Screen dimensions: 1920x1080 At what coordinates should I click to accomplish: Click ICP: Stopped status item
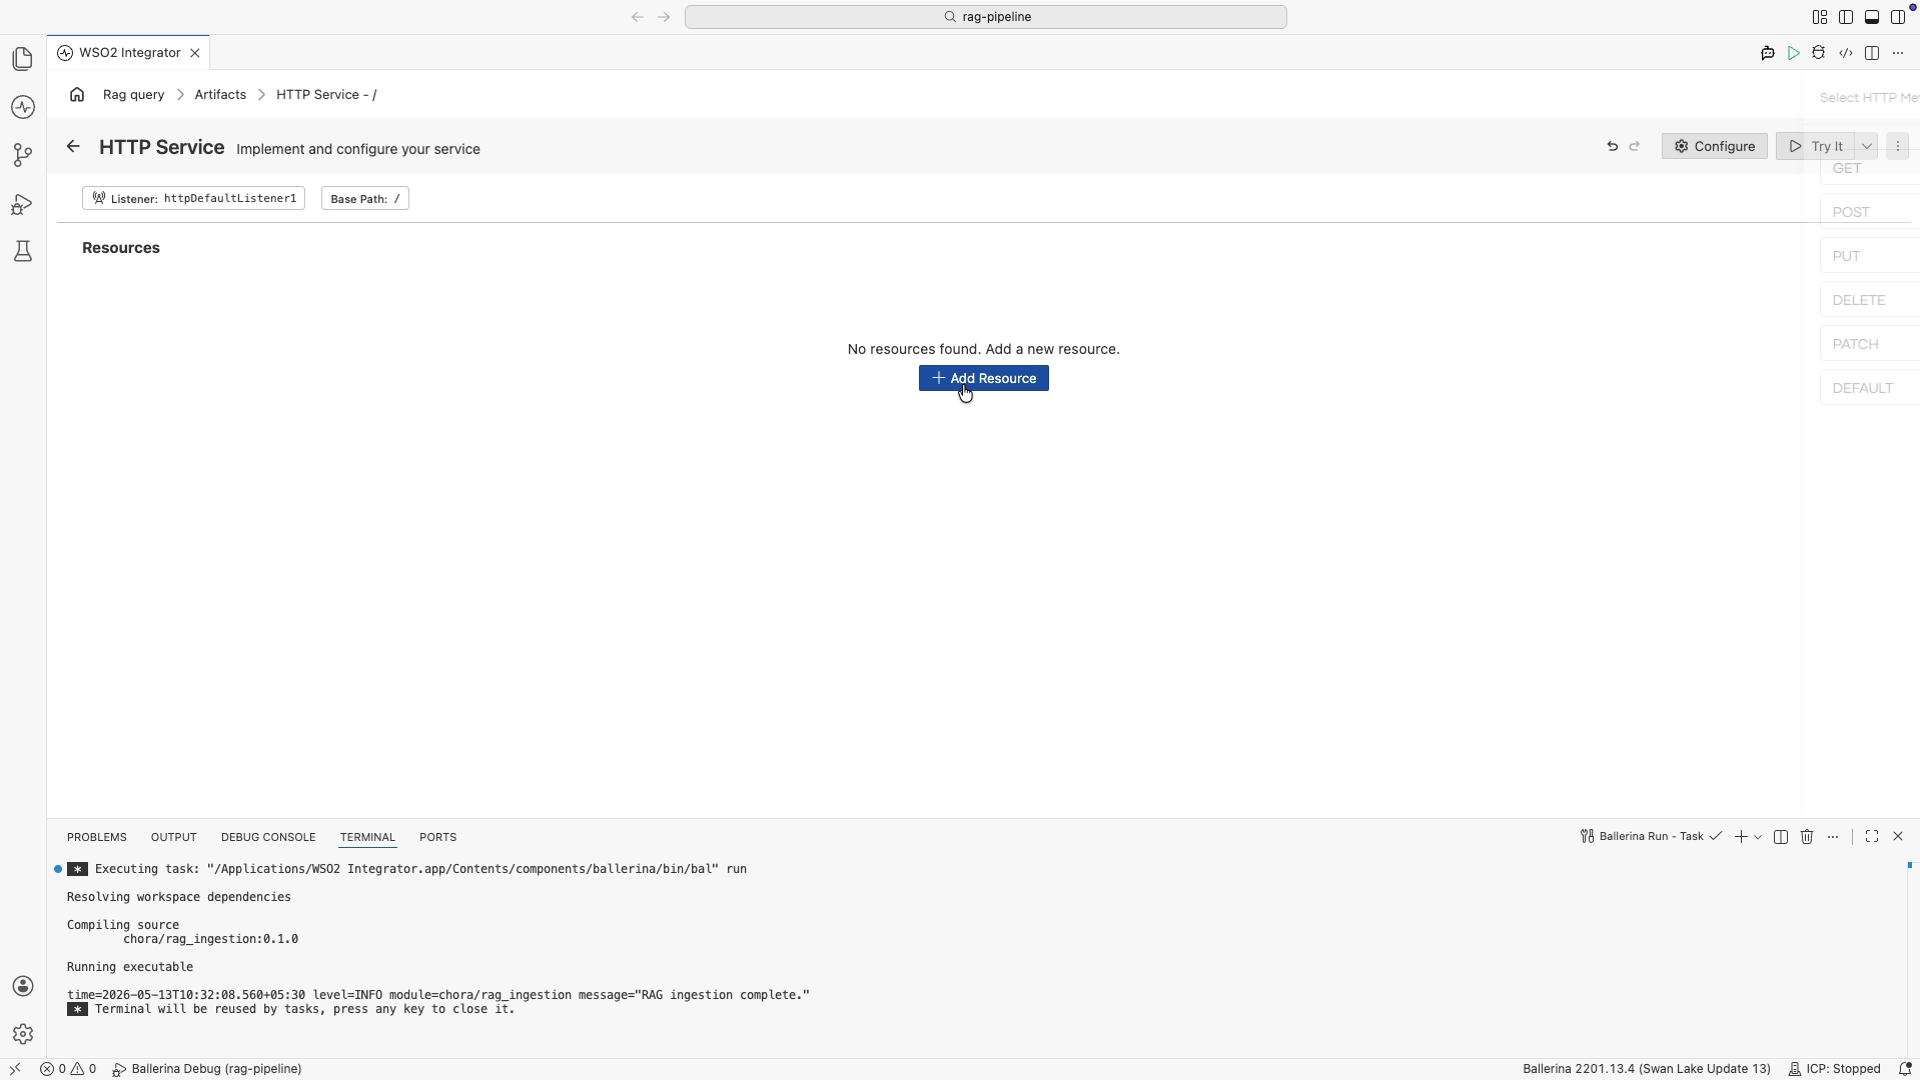point(1834,1069)
